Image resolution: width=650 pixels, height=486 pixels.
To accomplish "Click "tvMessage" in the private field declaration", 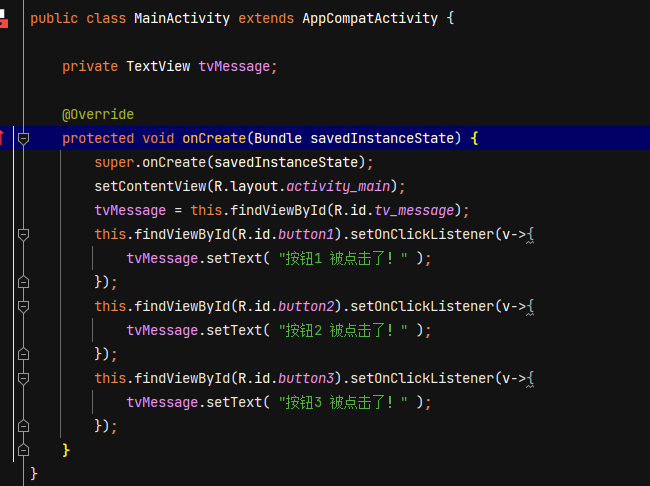I will (234, 66).
